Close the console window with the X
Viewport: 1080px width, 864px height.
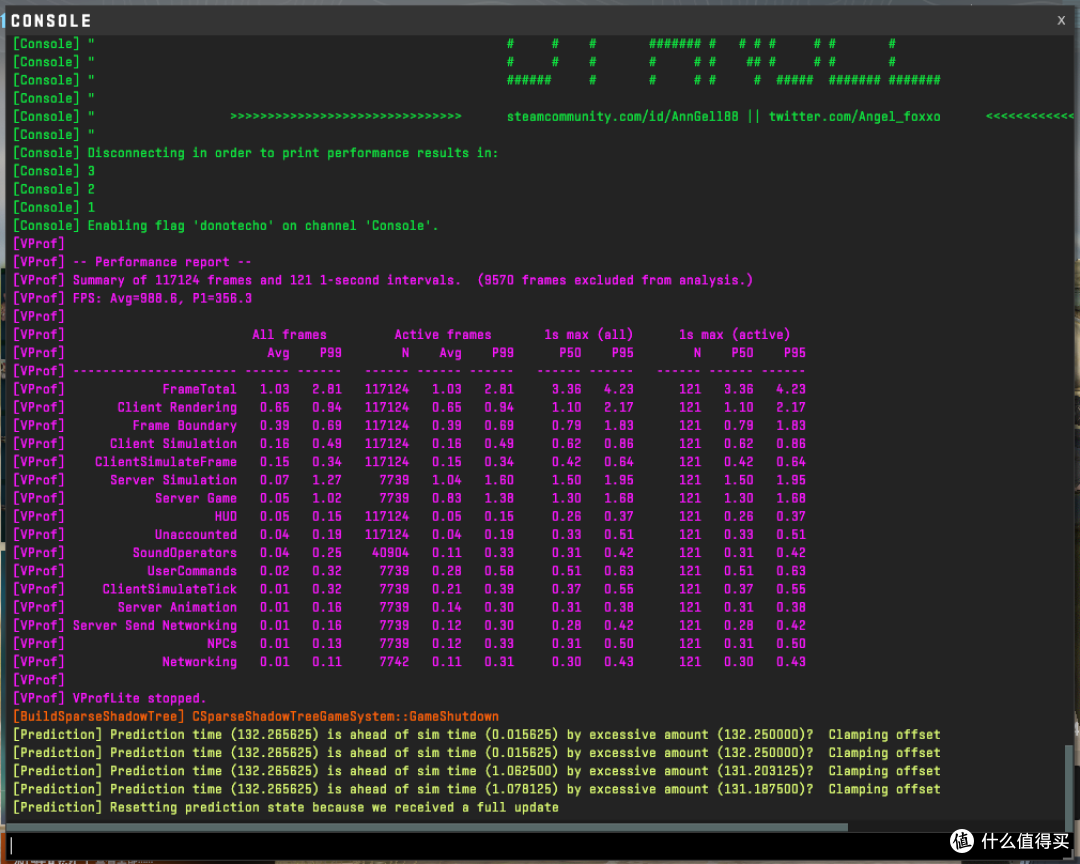1061,21
